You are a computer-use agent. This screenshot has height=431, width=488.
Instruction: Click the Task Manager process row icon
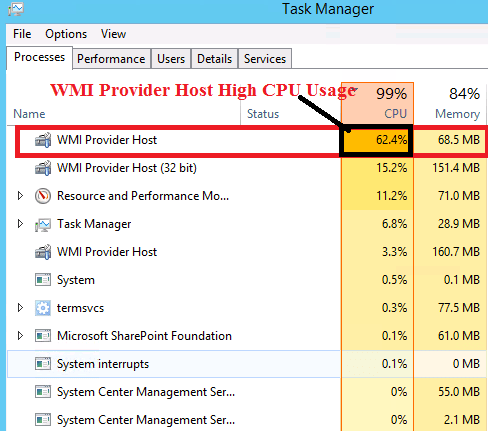(43, 224)
